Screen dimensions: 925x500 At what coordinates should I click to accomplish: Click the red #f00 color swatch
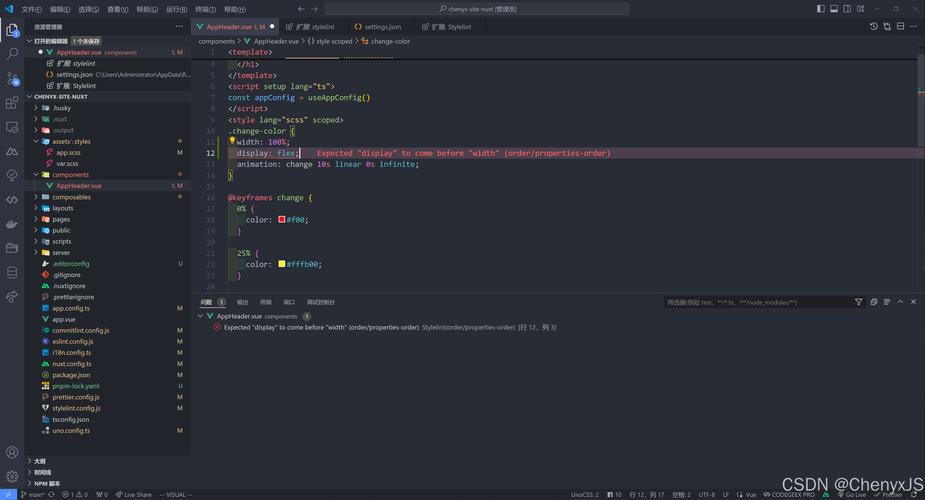point(282,220)
